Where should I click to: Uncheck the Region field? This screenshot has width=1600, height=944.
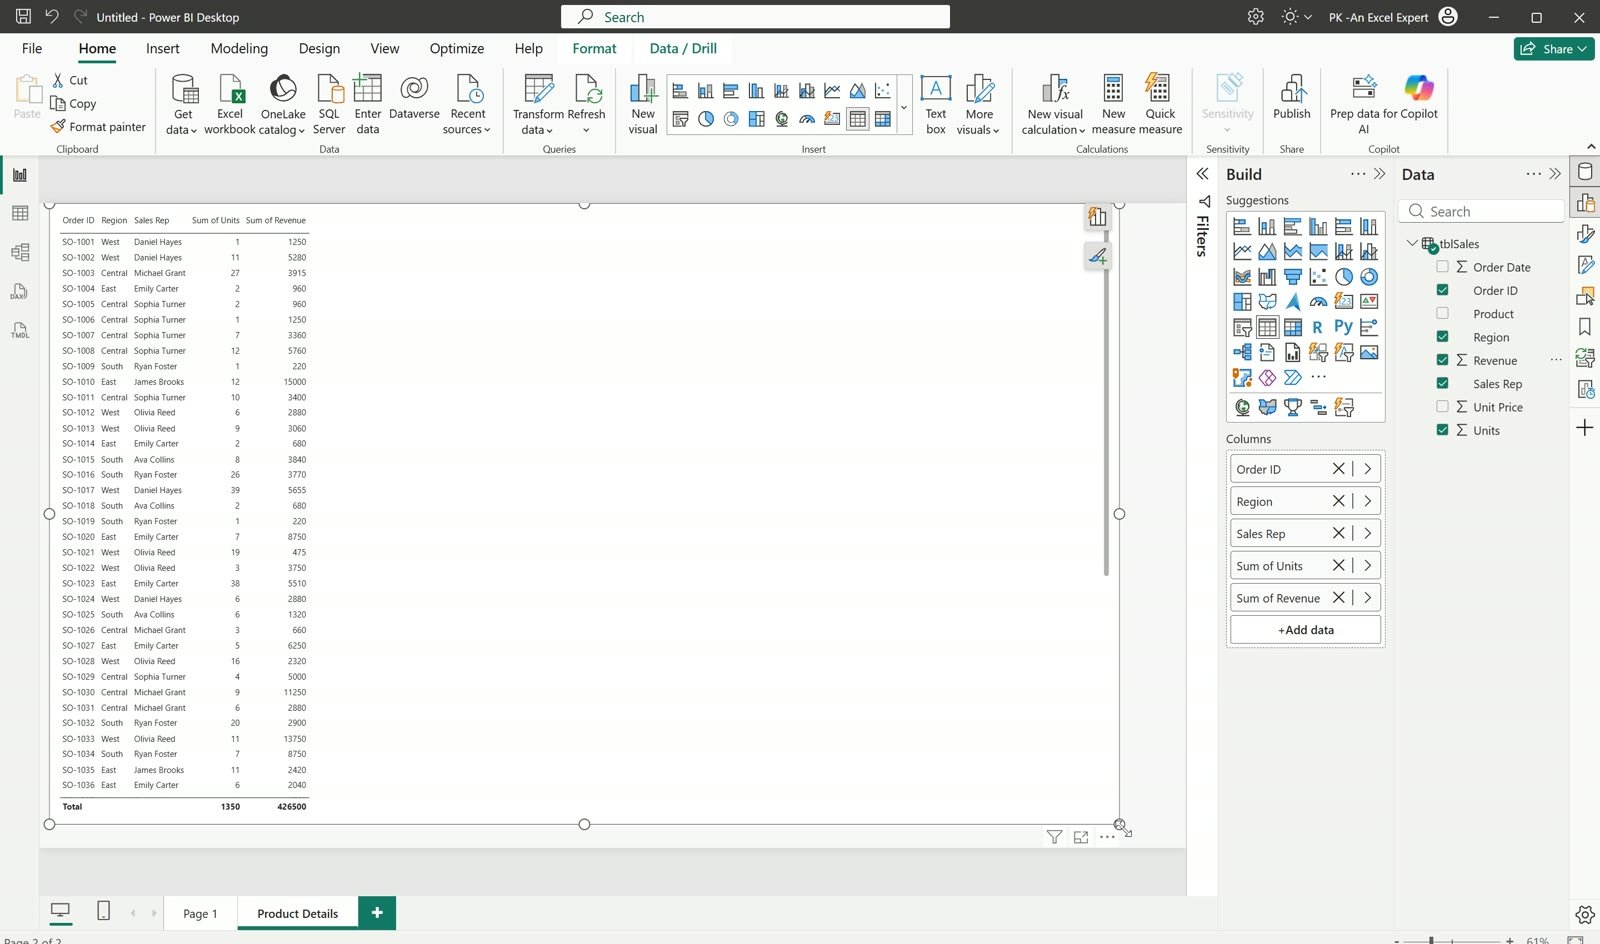pyautogui.click(x=1442, y=337)
